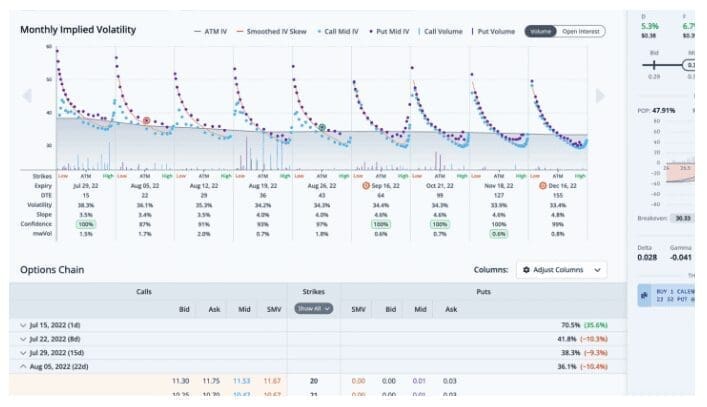Click the red circled marker on Aug 05 curve

pos(147,120)
